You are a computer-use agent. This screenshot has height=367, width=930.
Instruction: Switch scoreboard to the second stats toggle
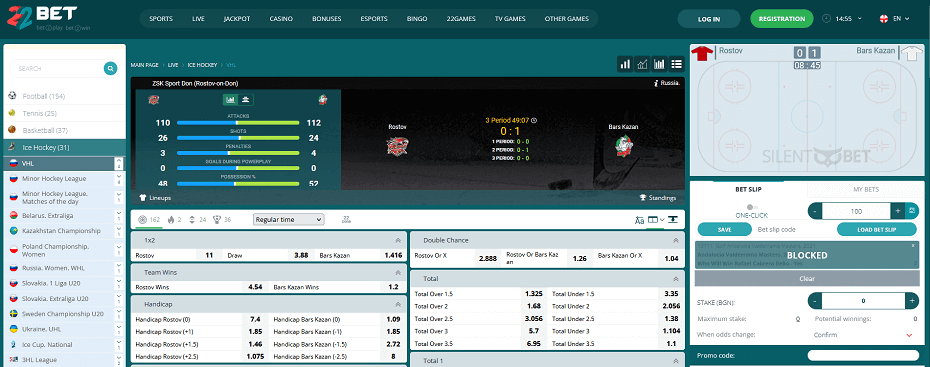[x=244, y=100]
